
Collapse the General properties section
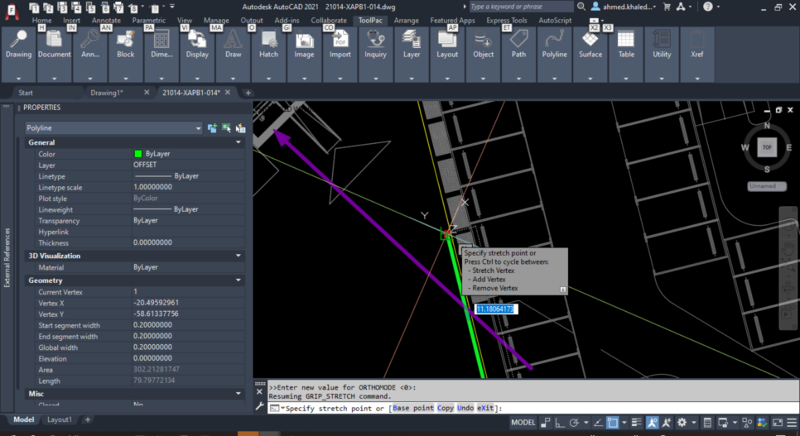(x=238, y=143)
